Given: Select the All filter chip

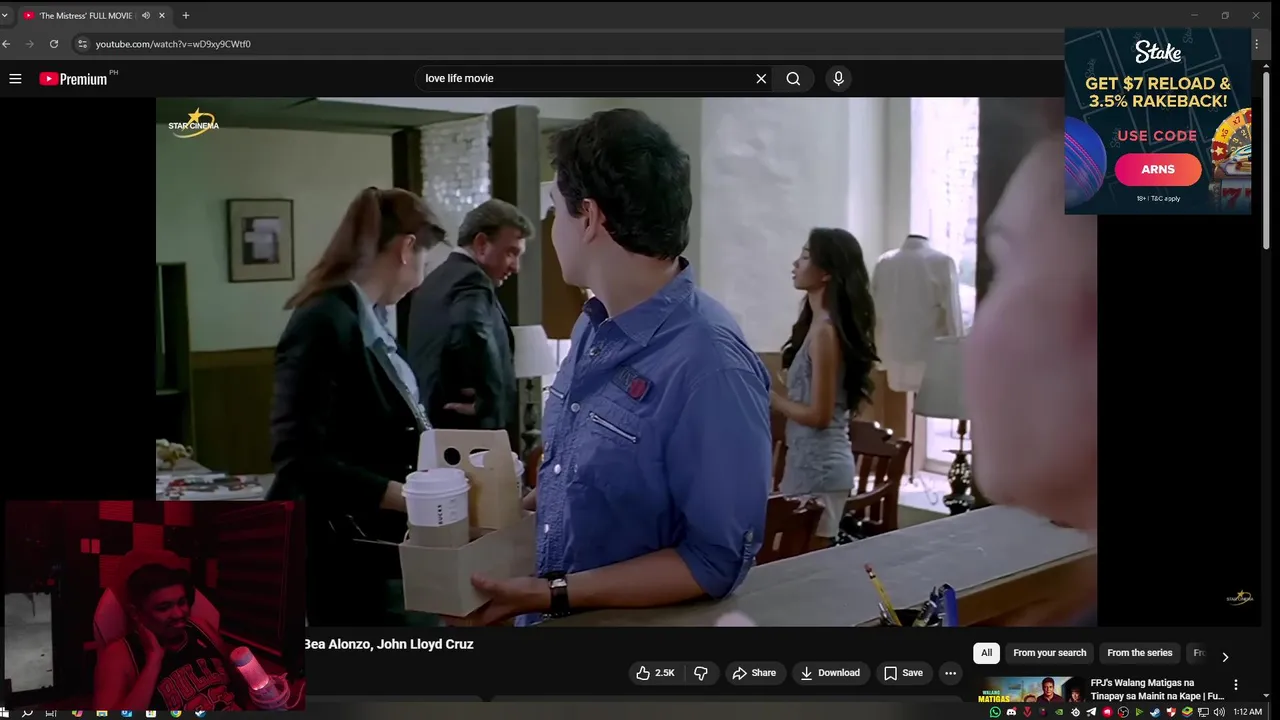Looking at the screenshot, I should click(x=986, y=653).
